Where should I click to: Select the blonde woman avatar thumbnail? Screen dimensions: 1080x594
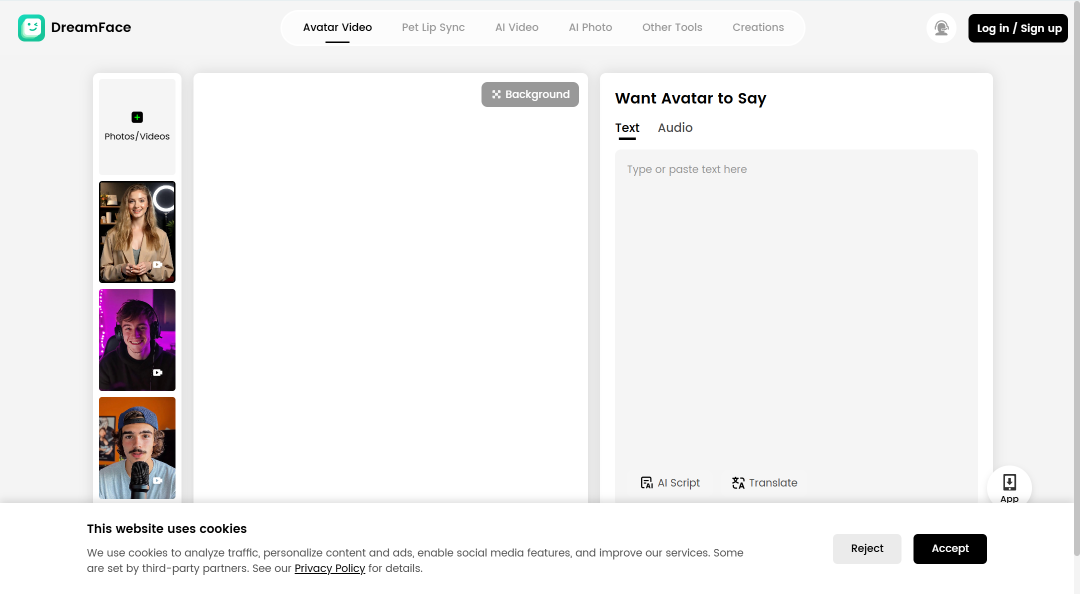click(x=137, y=232)
